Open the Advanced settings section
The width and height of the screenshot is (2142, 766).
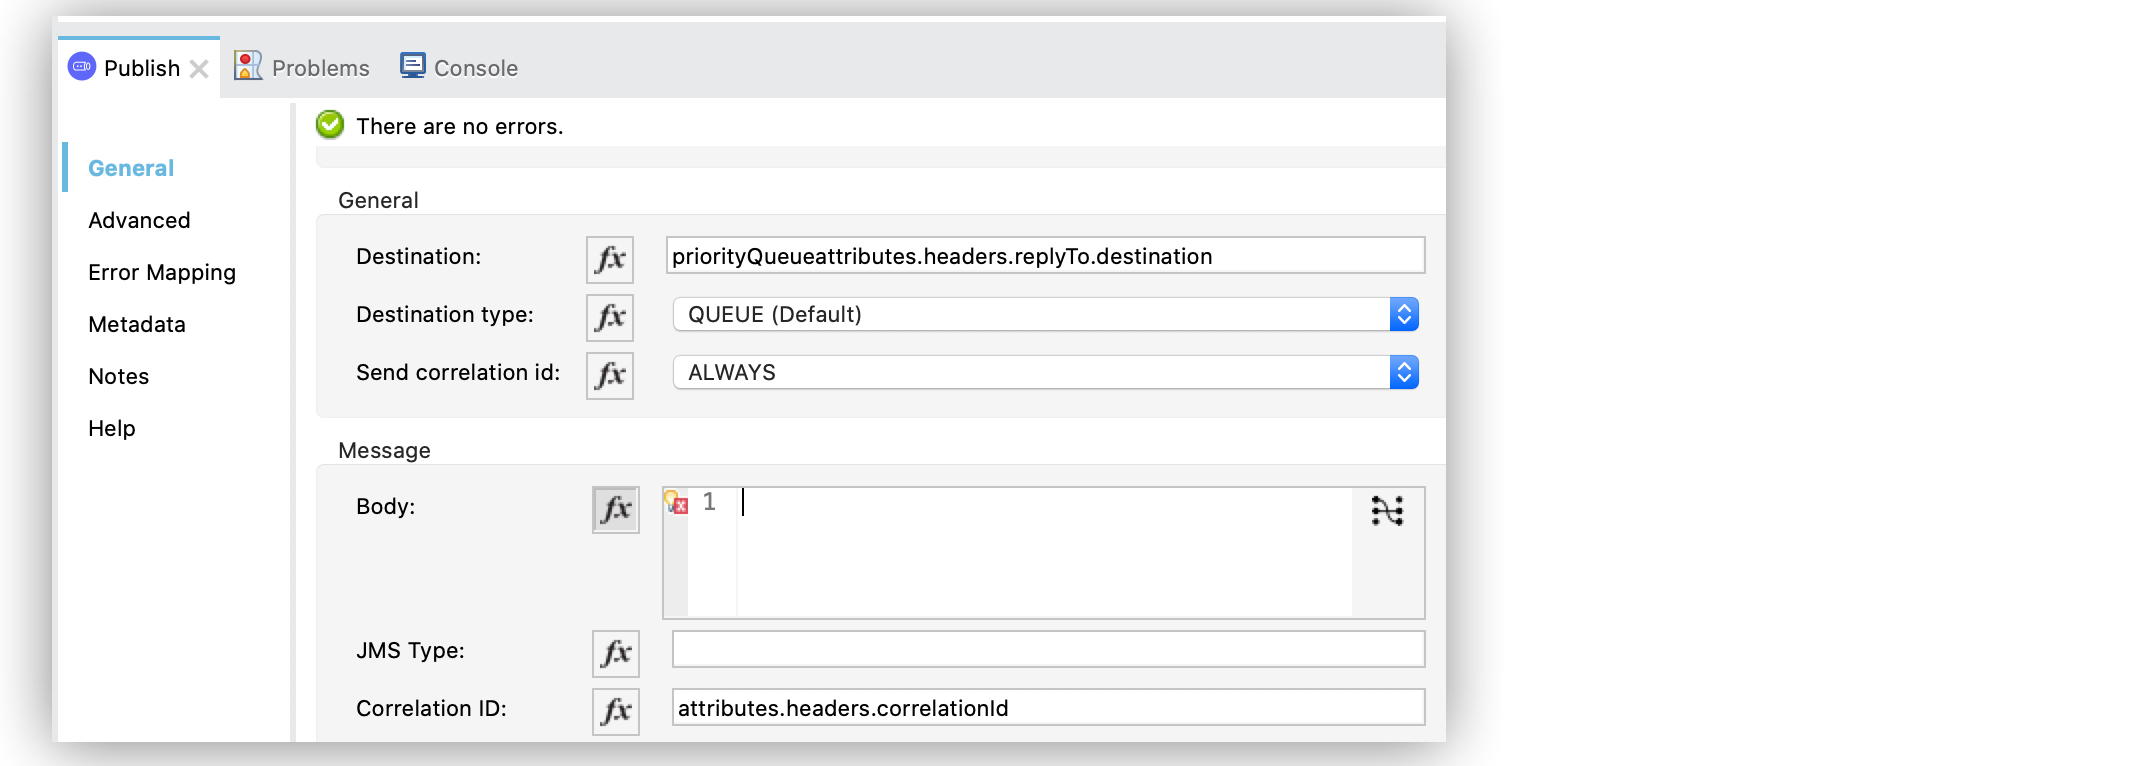click(139, 220)
